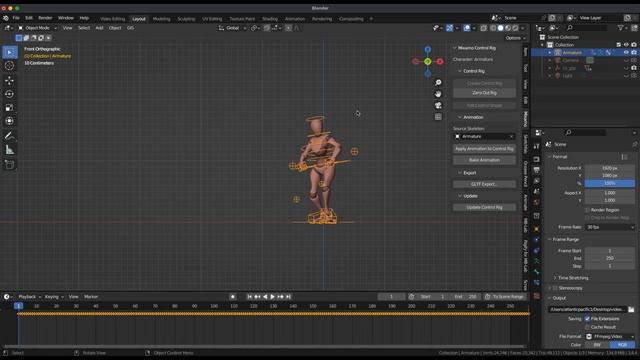Screen dimensions: 640x360
Task: Open the Source Skeleton Armature selector
Action: 484,136
